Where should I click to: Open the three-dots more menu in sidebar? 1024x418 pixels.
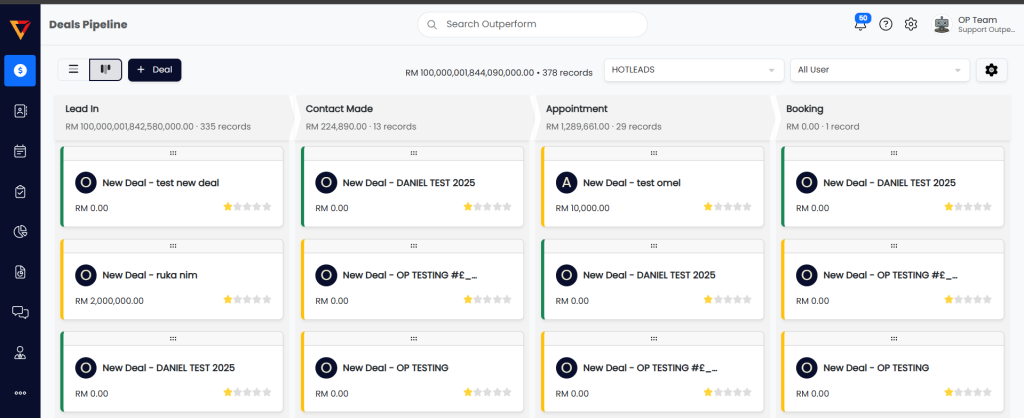[20, 392]
